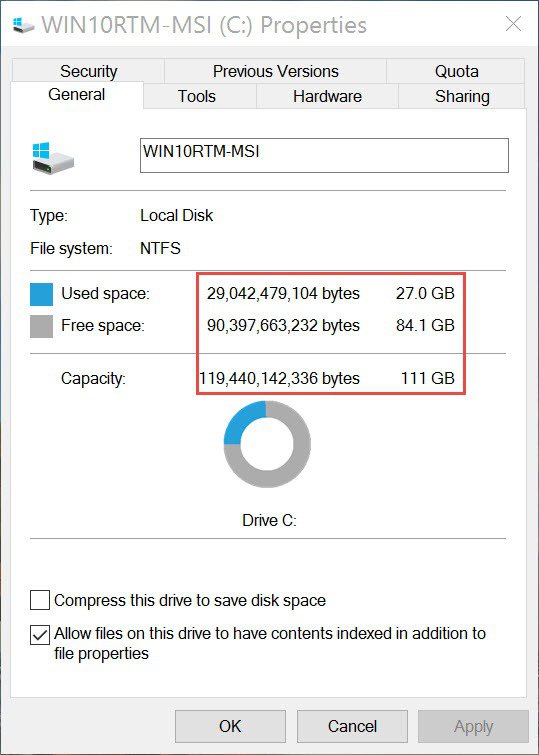Image resolution: width=539 pixels, height=755 pixels.
Task: Select the Quota tab
Action: (456, 71)
